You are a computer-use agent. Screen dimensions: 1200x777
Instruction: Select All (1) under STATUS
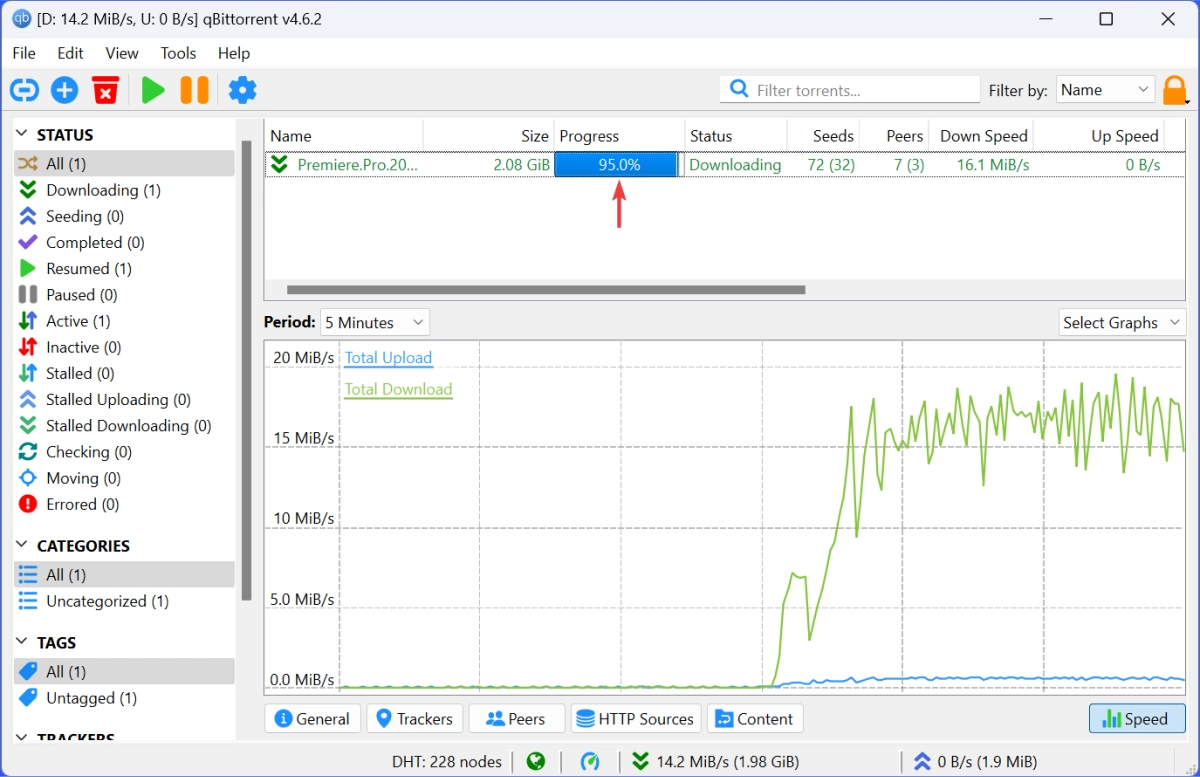pyautogui.click(x=124, y=163)
